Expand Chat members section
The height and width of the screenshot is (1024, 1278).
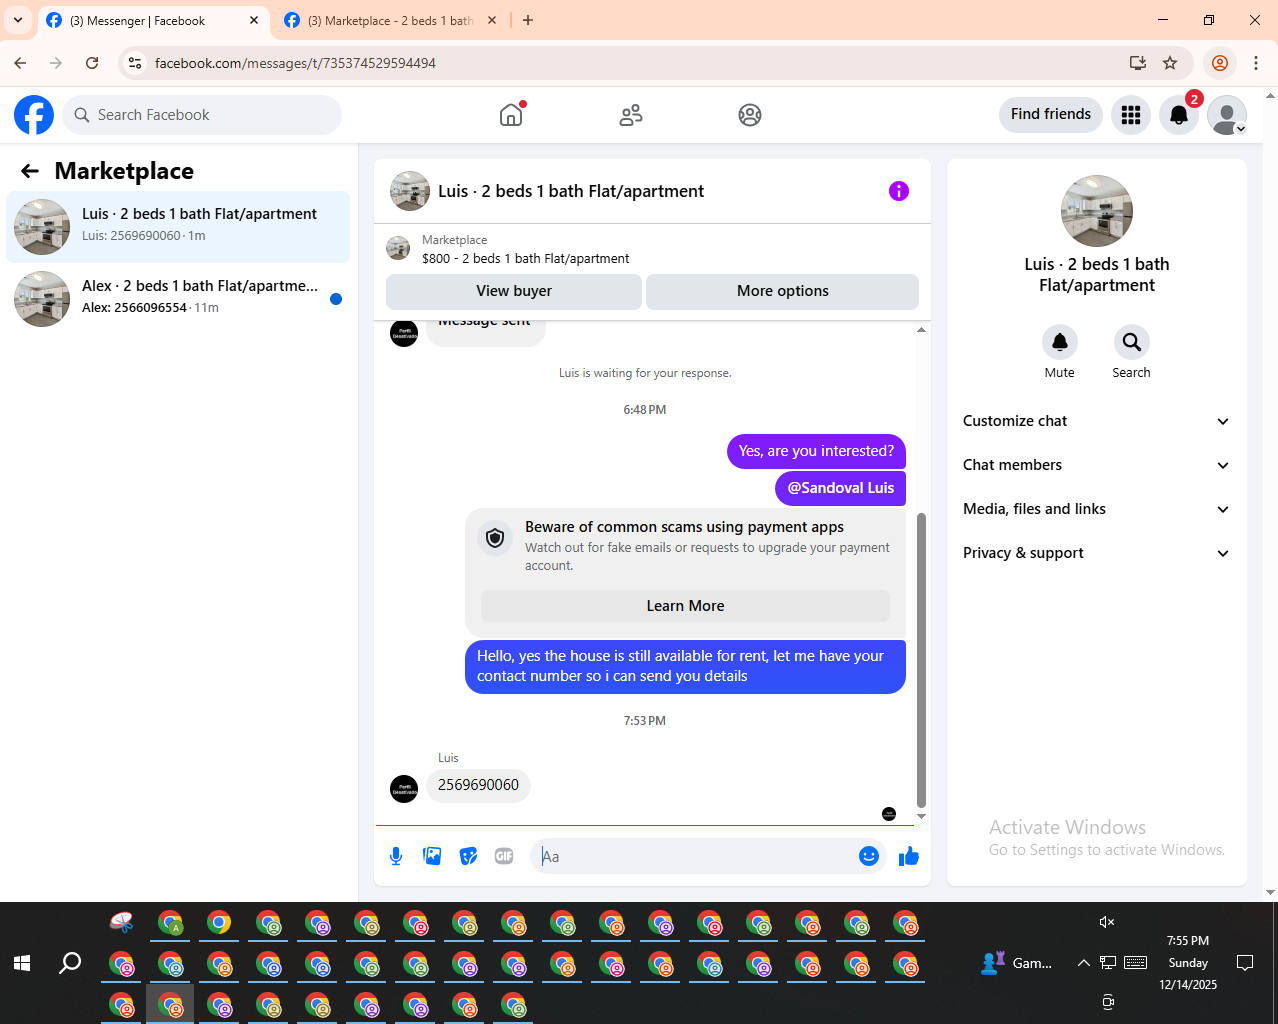1097,465
